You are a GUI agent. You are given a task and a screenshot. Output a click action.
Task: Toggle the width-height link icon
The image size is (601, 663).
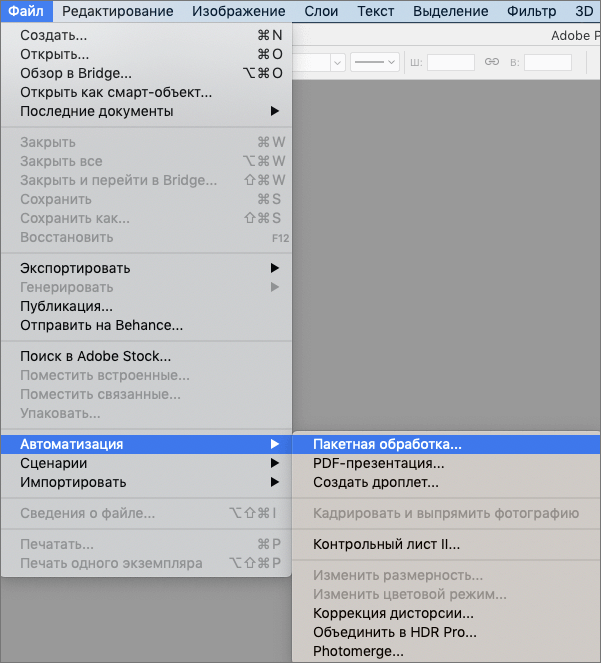click(491, 62)
